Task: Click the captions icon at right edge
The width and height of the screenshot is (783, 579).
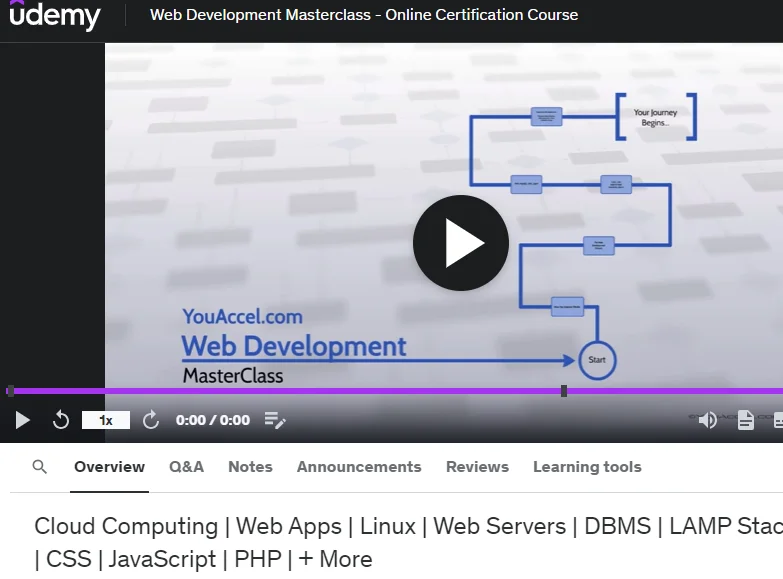Action: (778, 420)
